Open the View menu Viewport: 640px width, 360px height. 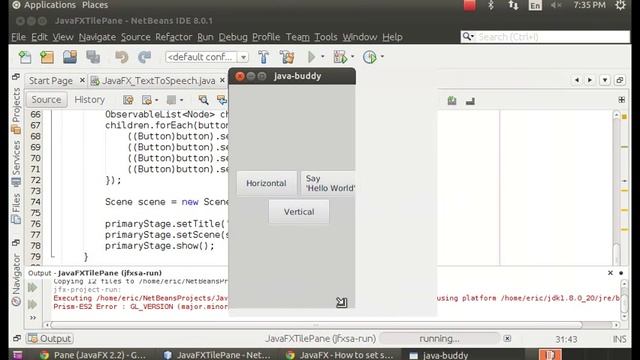[63, 37]
